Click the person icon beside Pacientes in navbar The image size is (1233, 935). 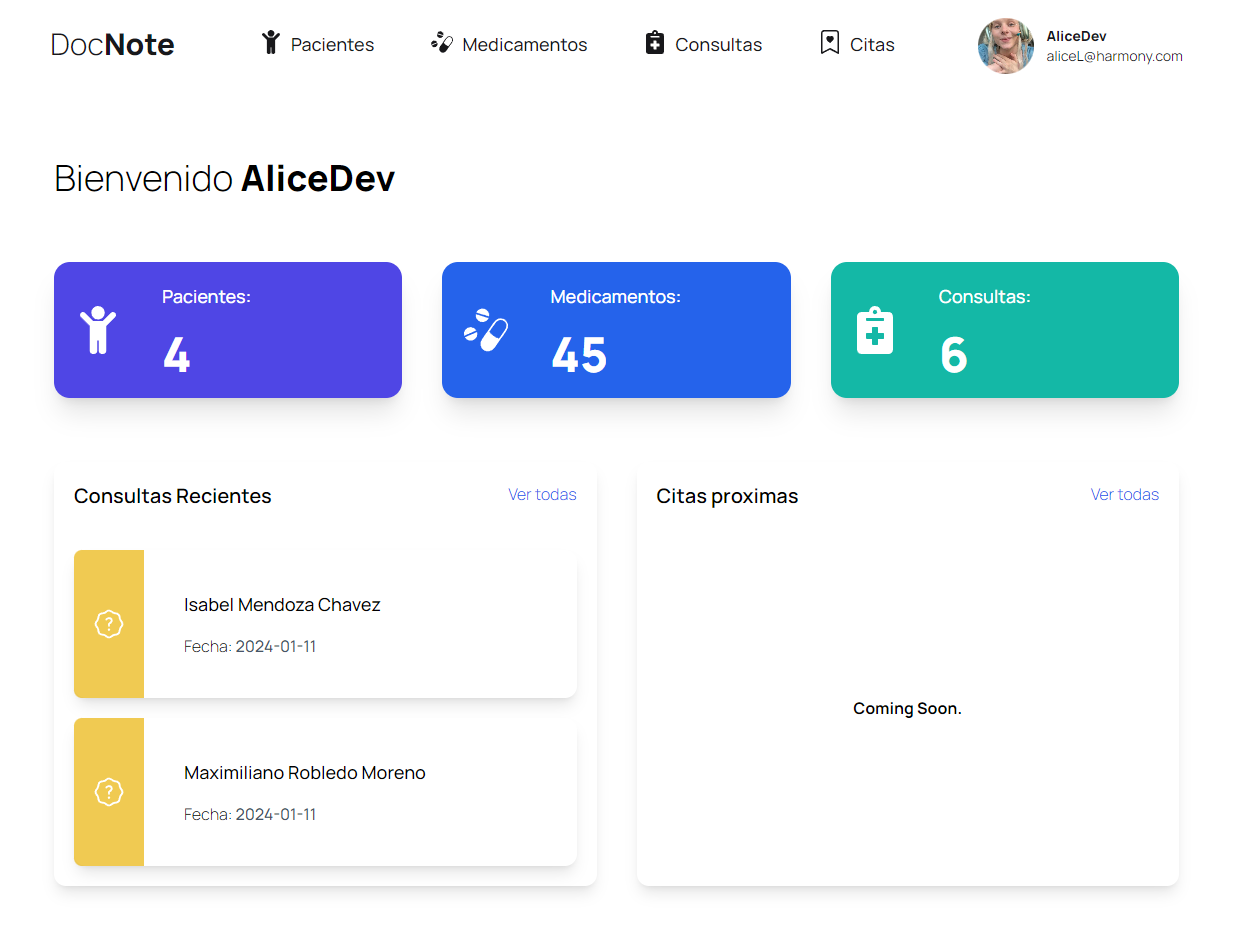click(270, 42)
